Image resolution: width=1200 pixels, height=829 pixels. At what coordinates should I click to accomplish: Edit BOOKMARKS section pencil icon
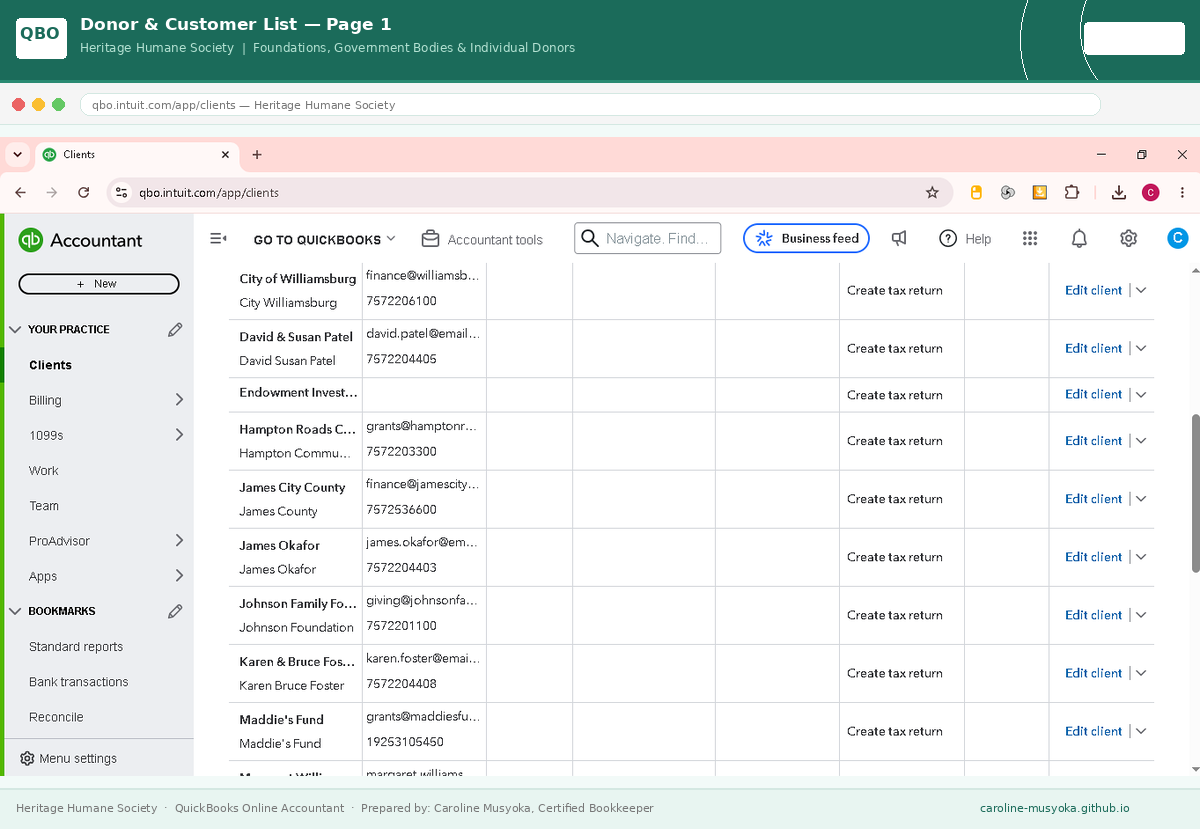[175, 611]
